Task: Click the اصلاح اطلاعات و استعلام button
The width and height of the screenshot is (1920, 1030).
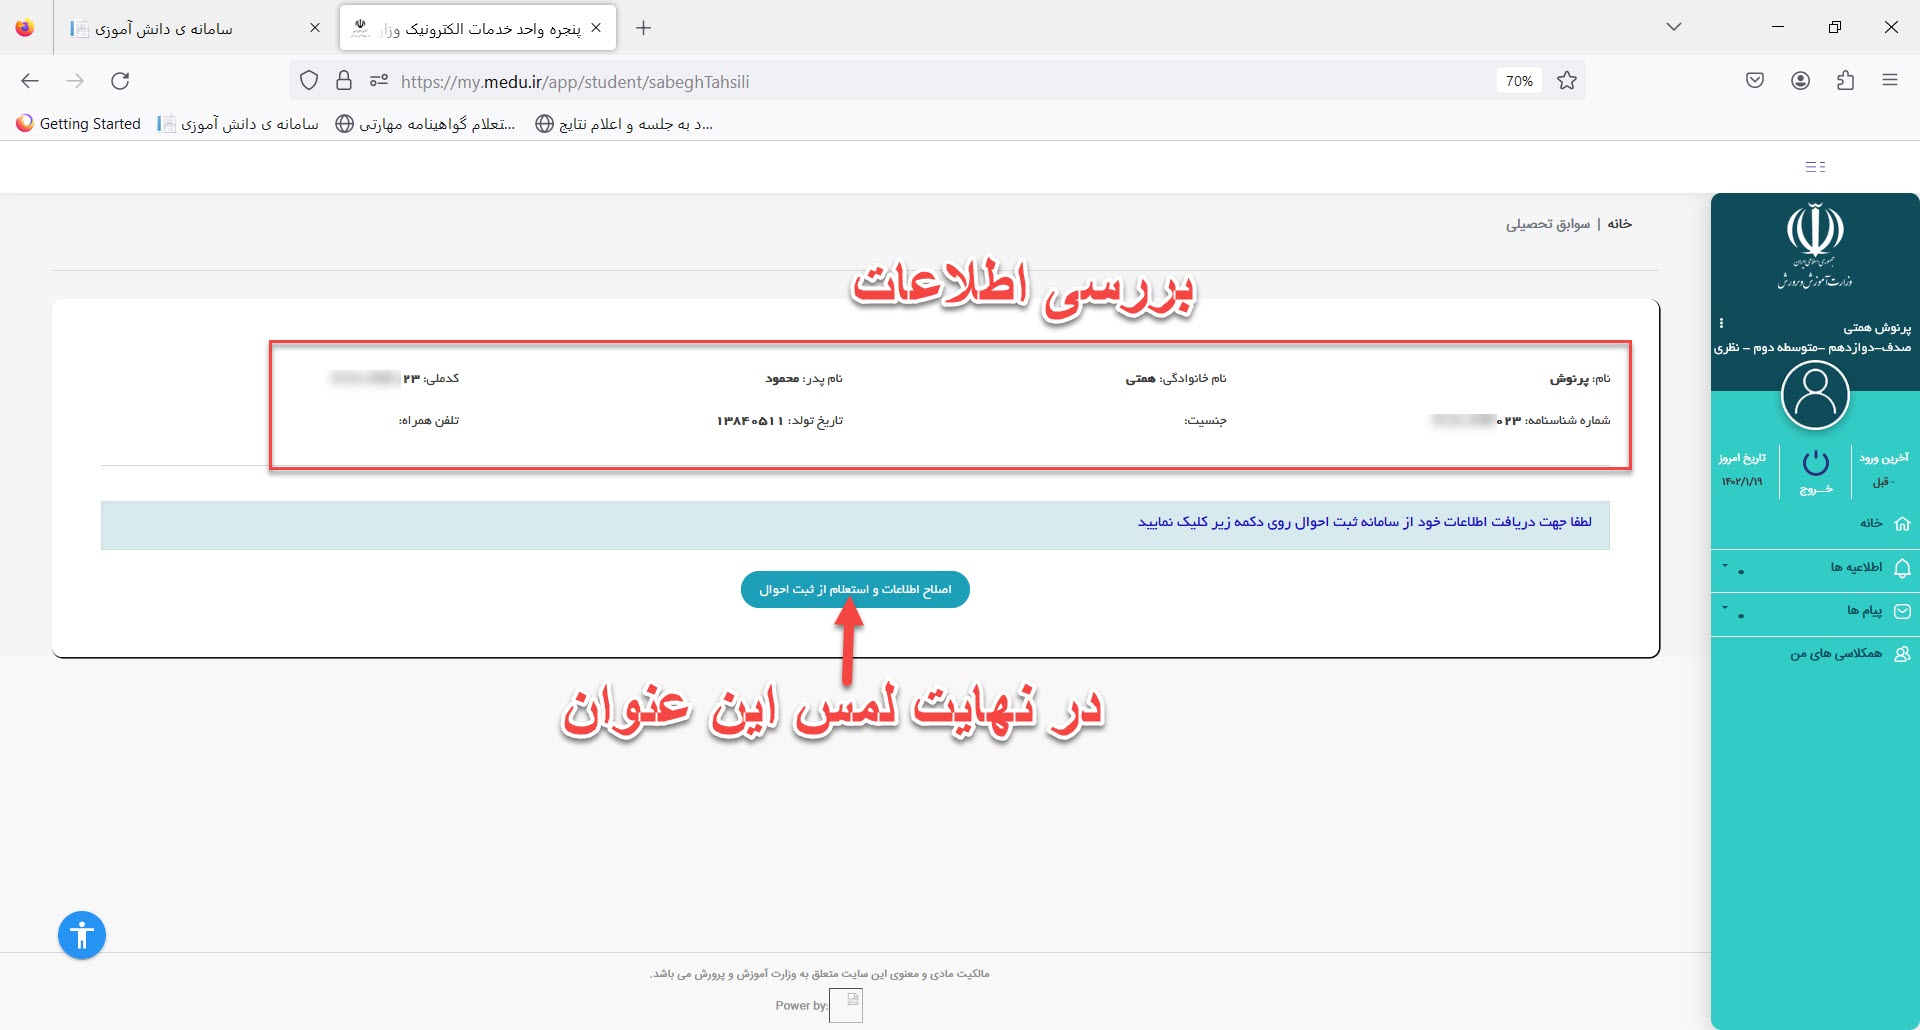Action: tap(855, 590)
